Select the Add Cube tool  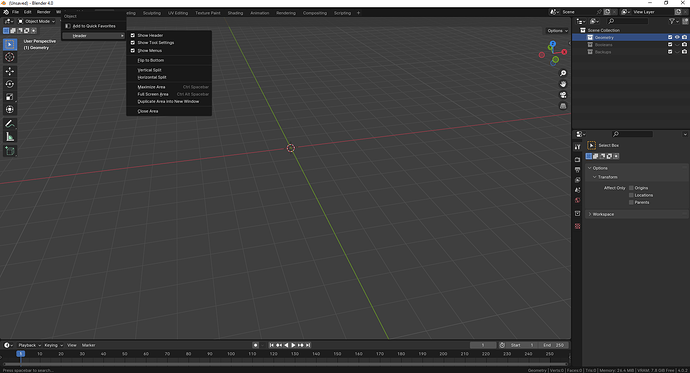(x=10, y=151)
